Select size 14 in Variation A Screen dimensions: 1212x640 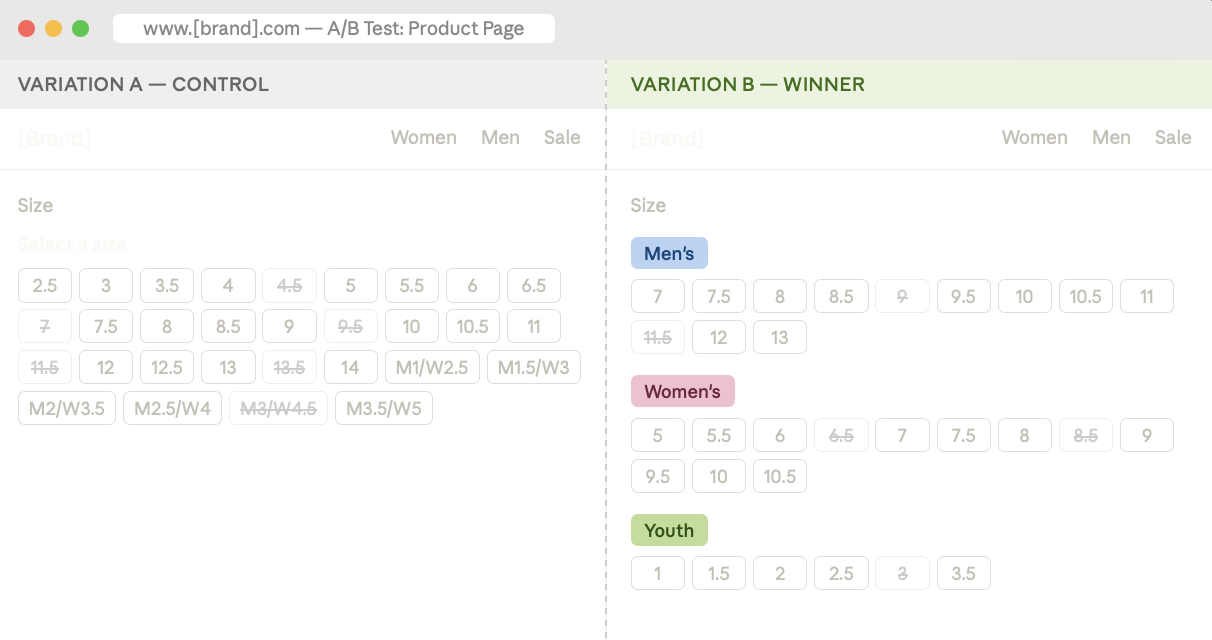350,367
